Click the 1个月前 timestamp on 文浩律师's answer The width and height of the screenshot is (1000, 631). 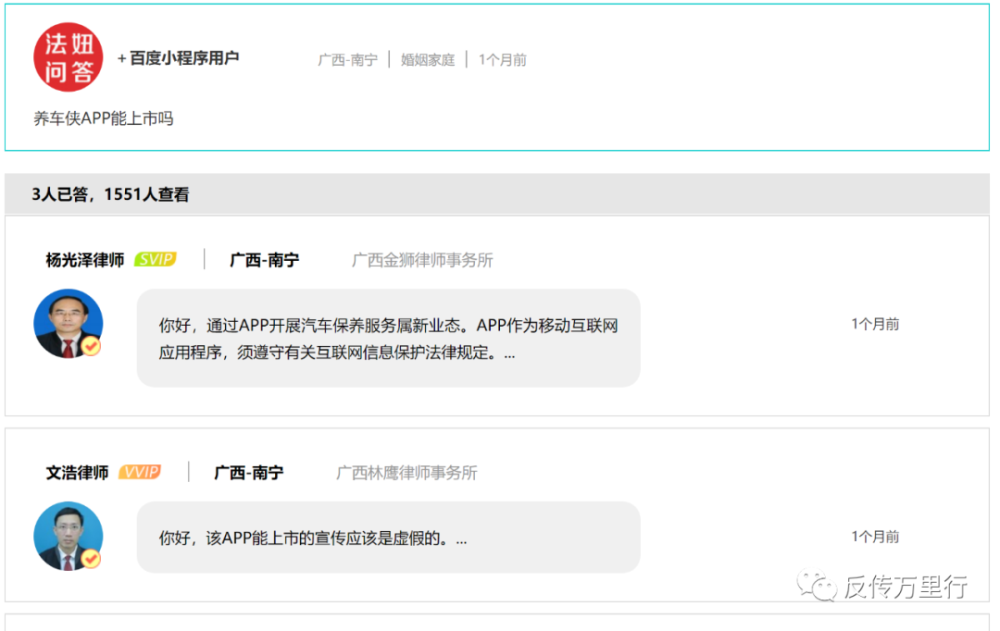pos(875,537)
